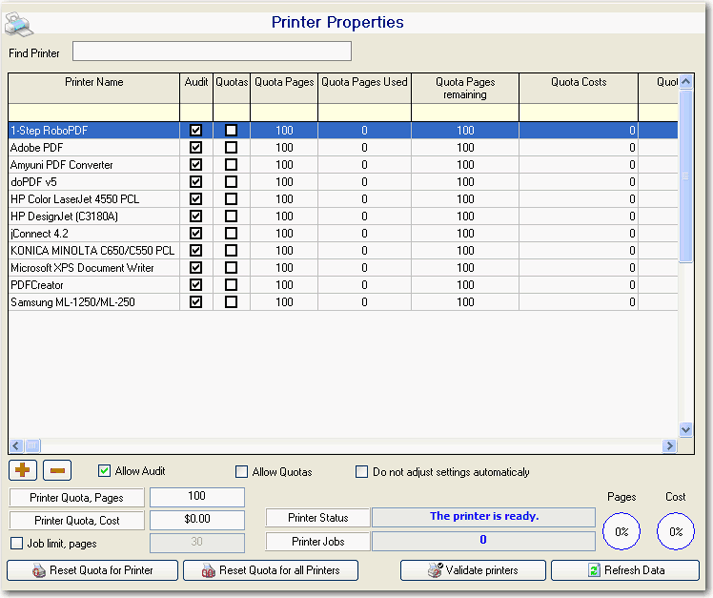Click the Printer Quota, Pages label button

[x=76, y=497]
